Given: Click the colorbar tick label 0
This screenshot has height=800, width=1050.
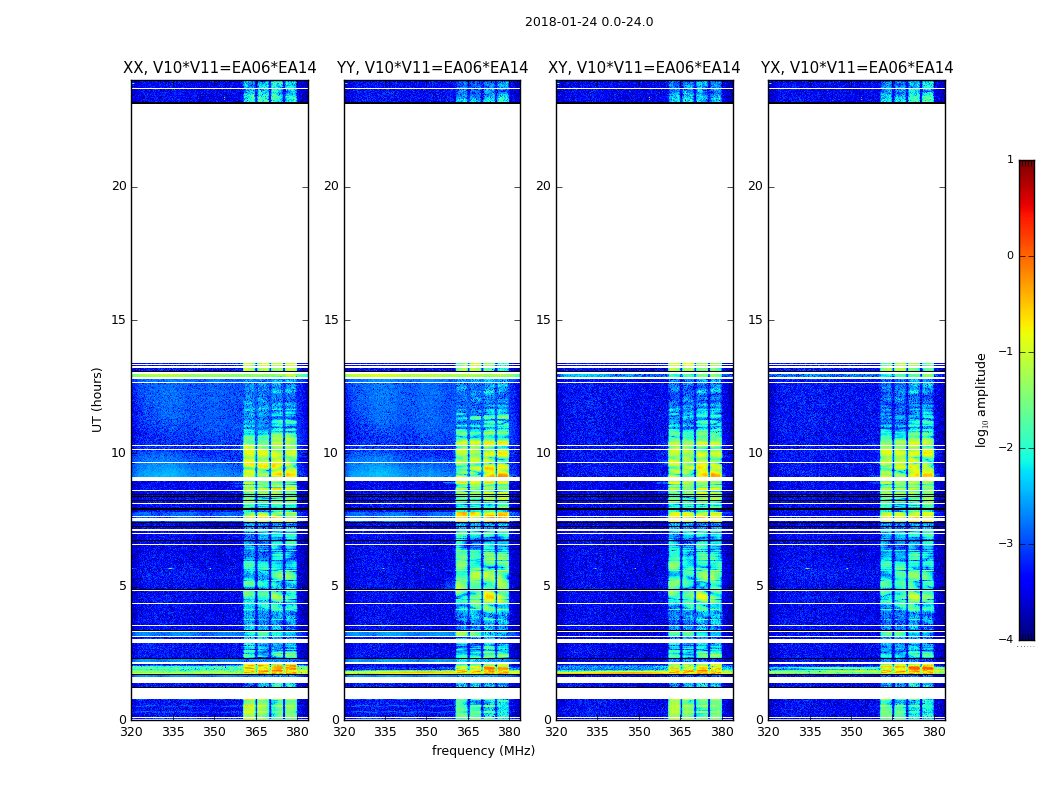Looking at the screenshot, I should coord(1009,256).
